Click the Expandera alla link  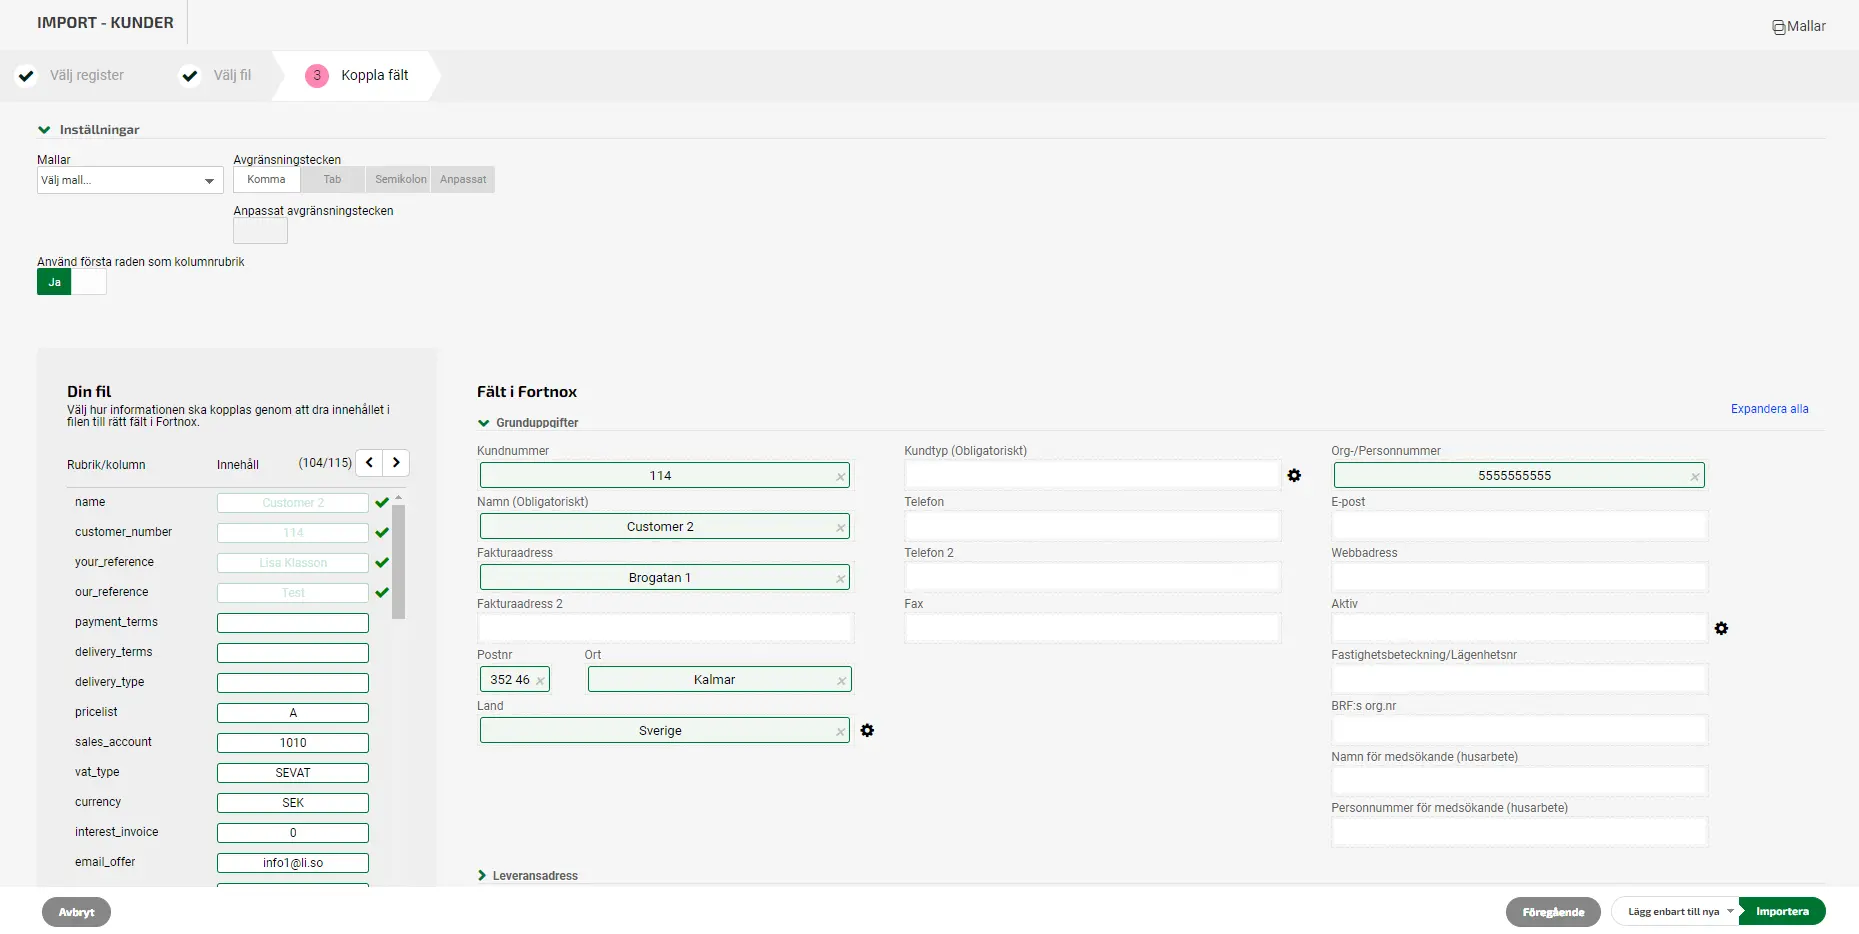point(1769,409)
